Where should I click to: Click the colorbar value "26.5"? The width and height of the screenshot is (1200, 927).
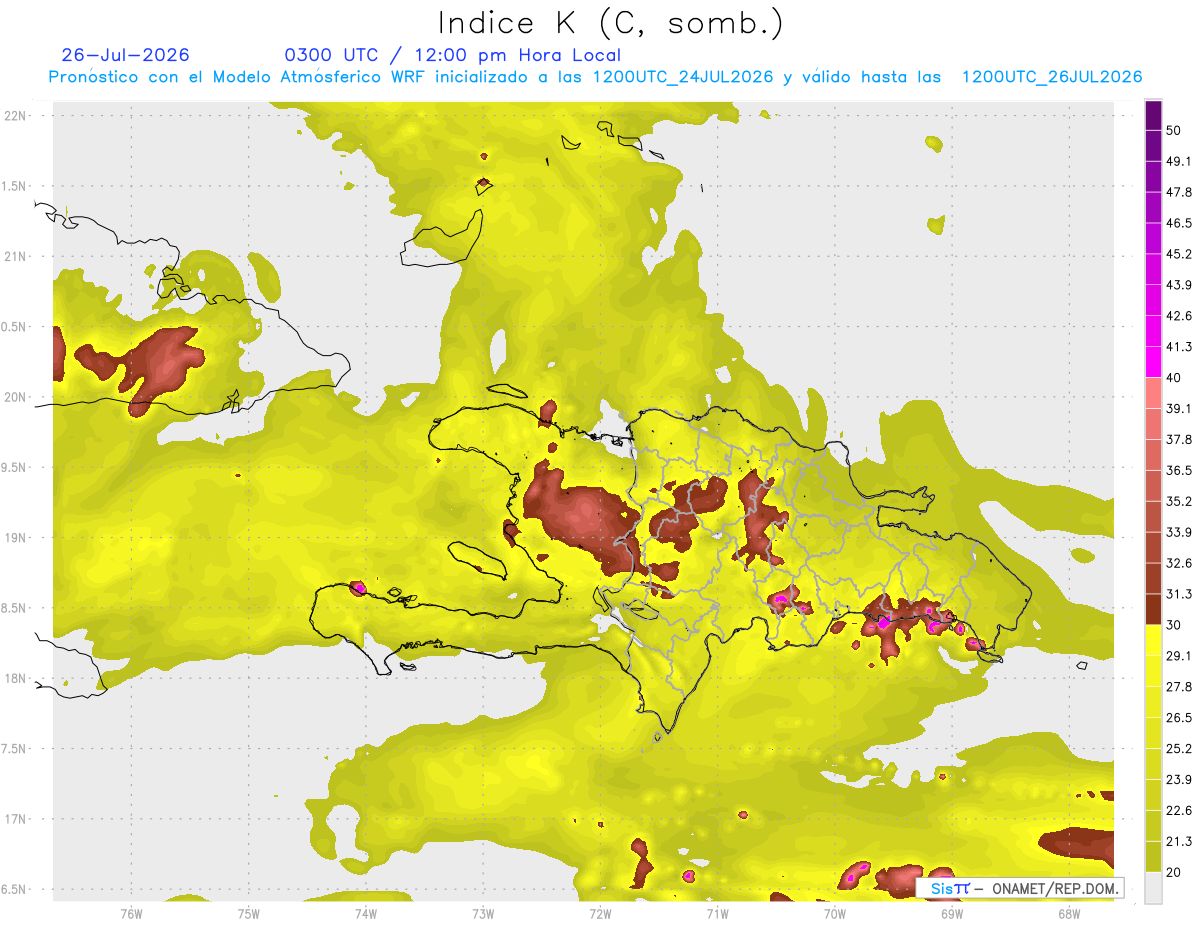click(1179, 718)
